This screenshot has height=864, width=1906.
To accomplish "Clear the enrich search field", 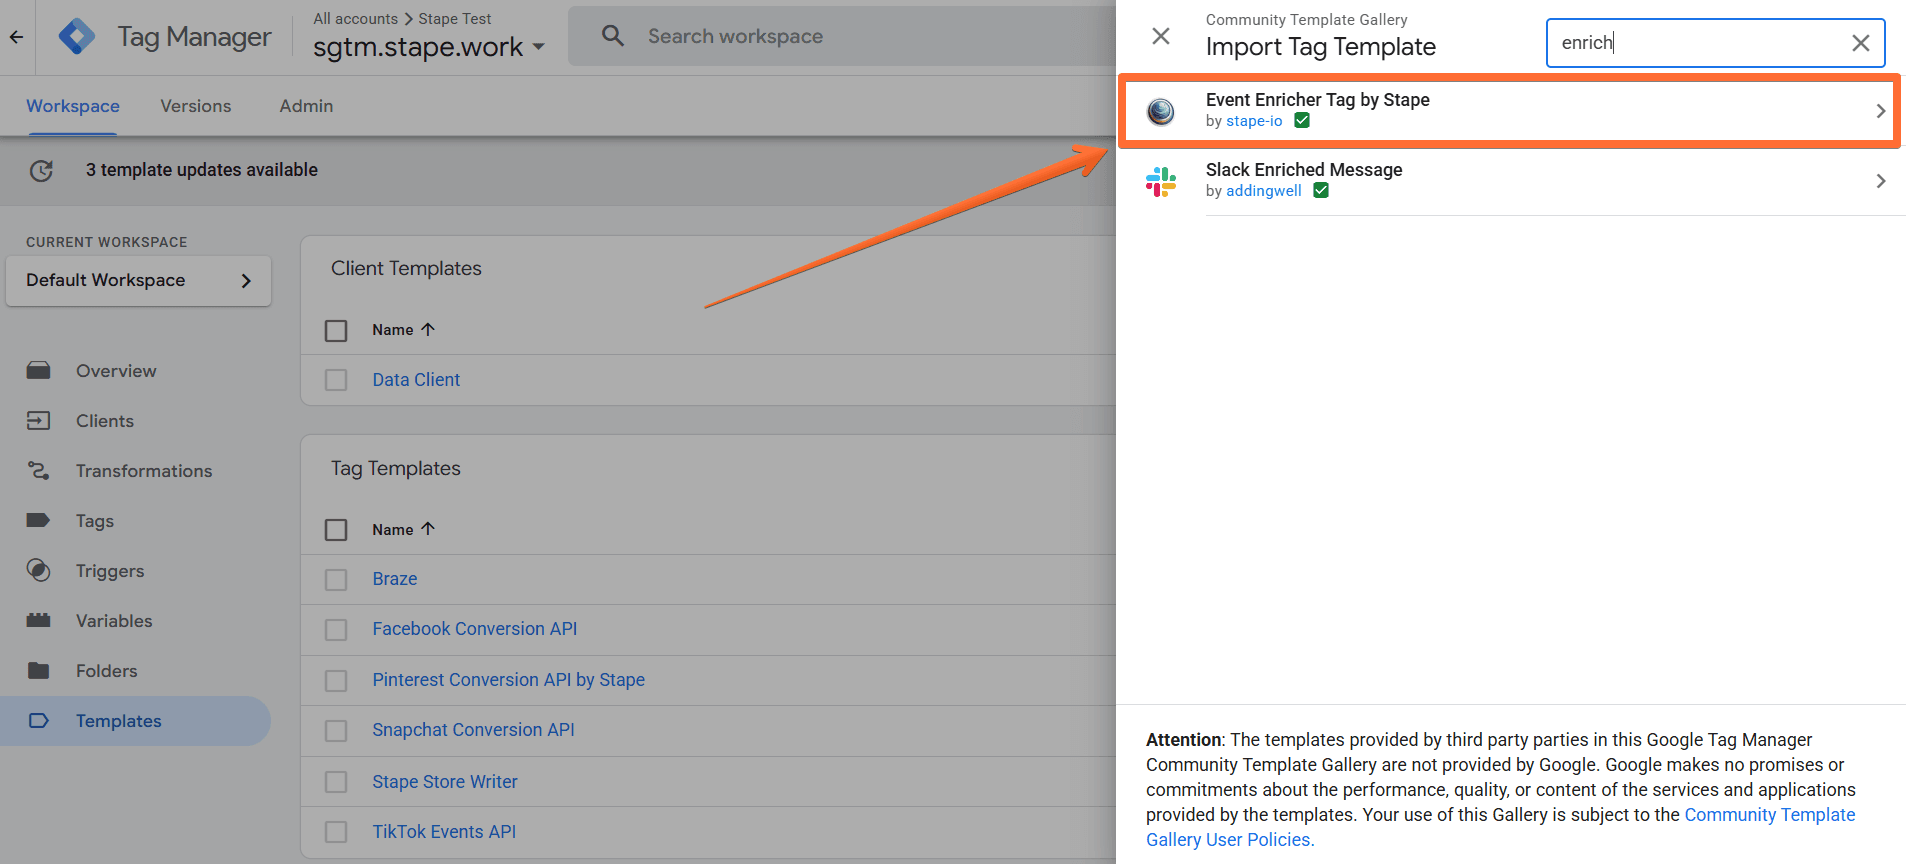I will [1861, 43].
